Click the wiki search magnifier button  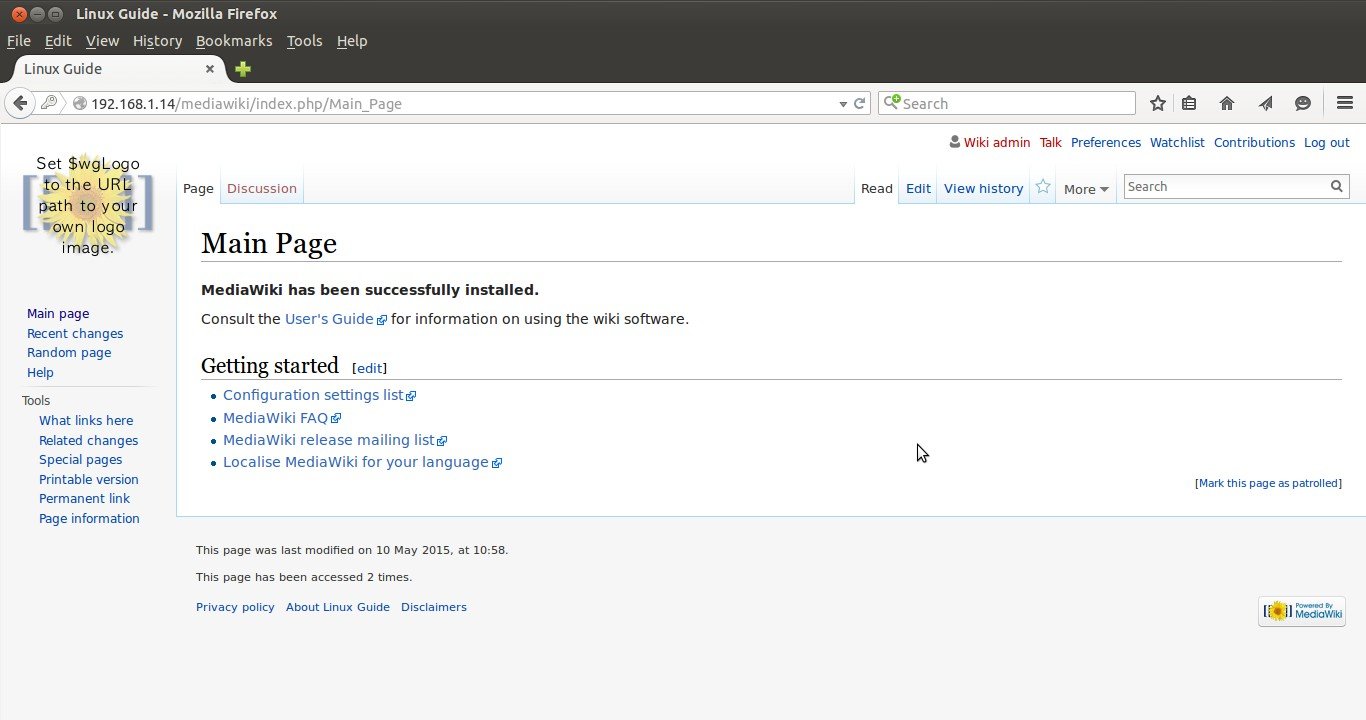(1337, 186)
